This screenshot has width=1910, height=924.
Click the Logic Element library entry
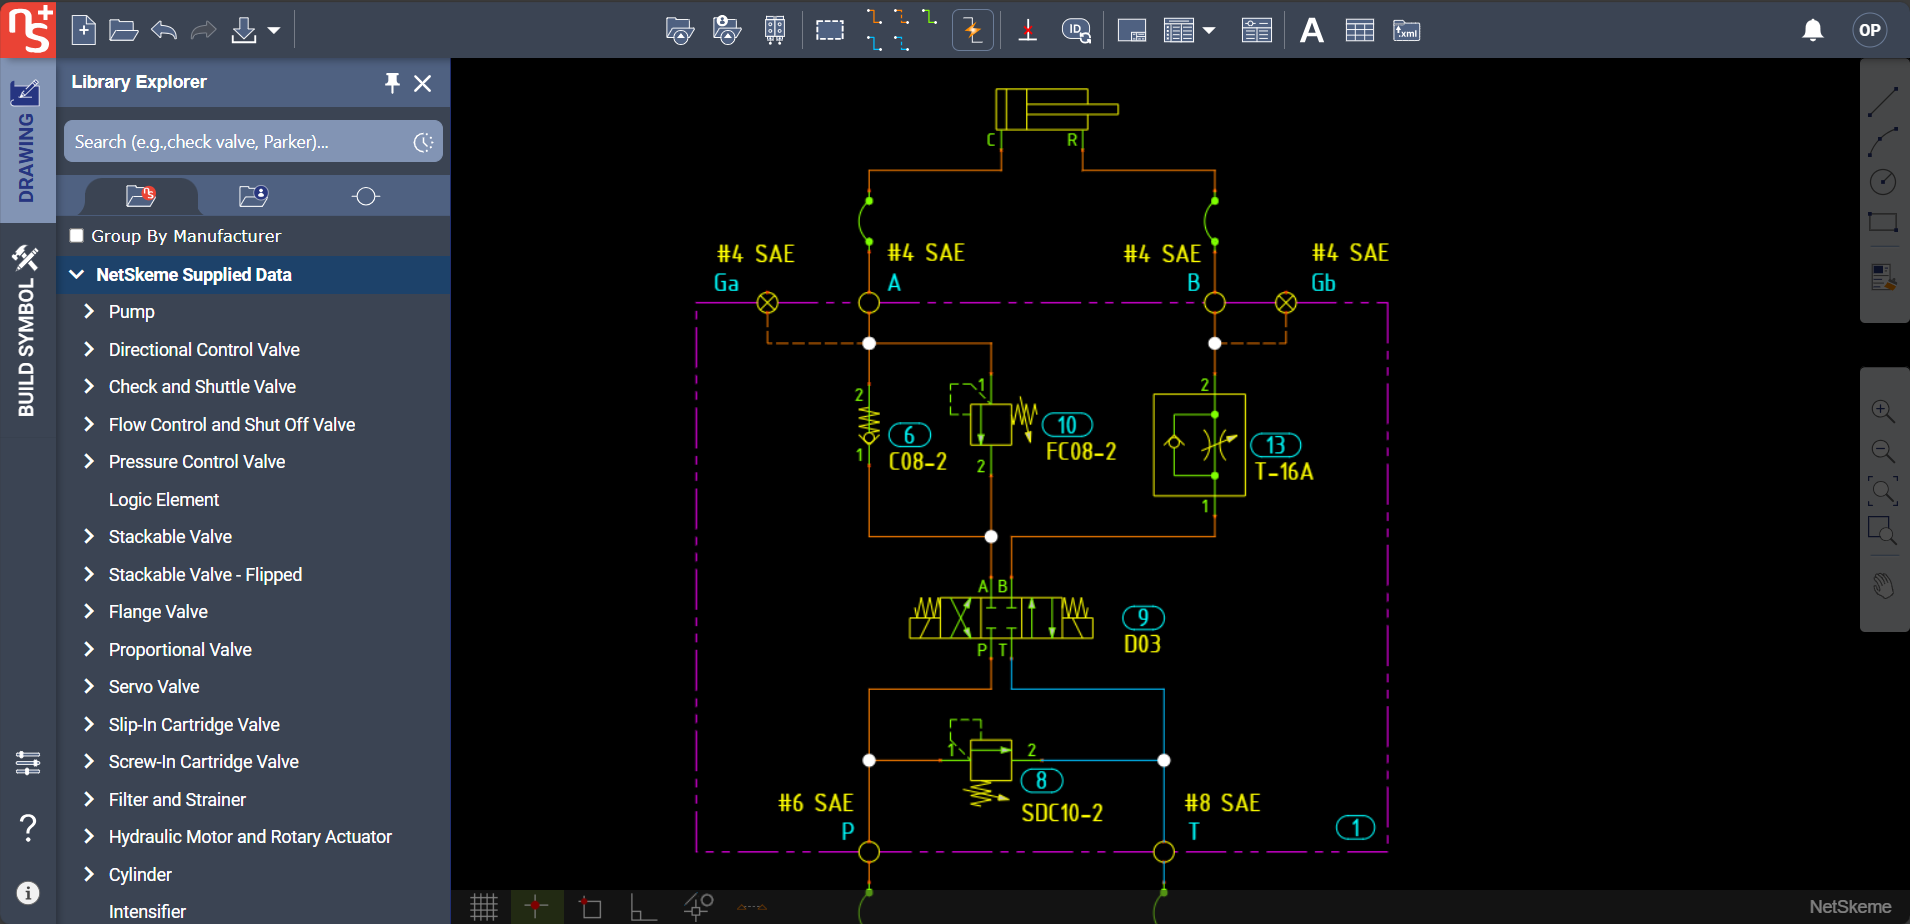click(164, 499)
